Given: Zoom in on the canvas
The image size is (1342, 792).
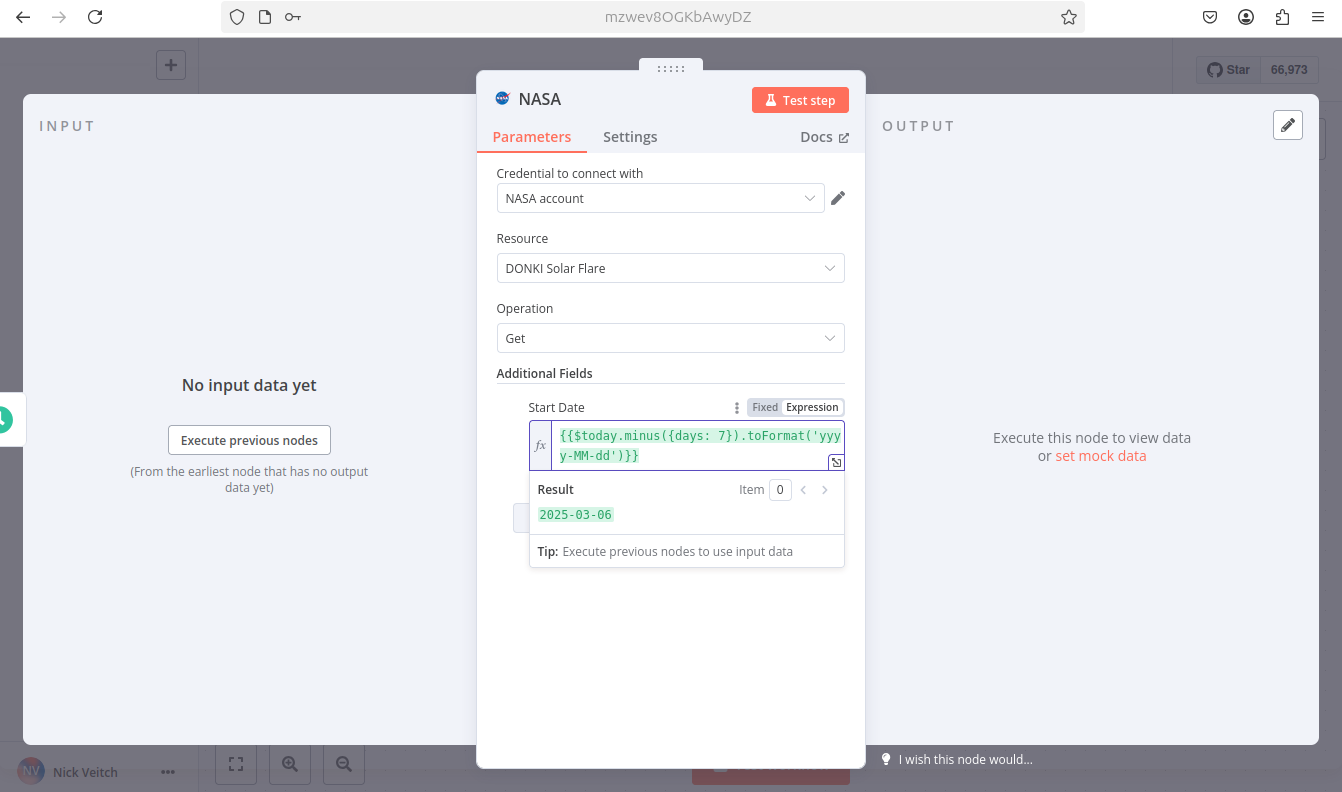Looking at the screenshot, I should pyautogui.click(x=290, y=764).
